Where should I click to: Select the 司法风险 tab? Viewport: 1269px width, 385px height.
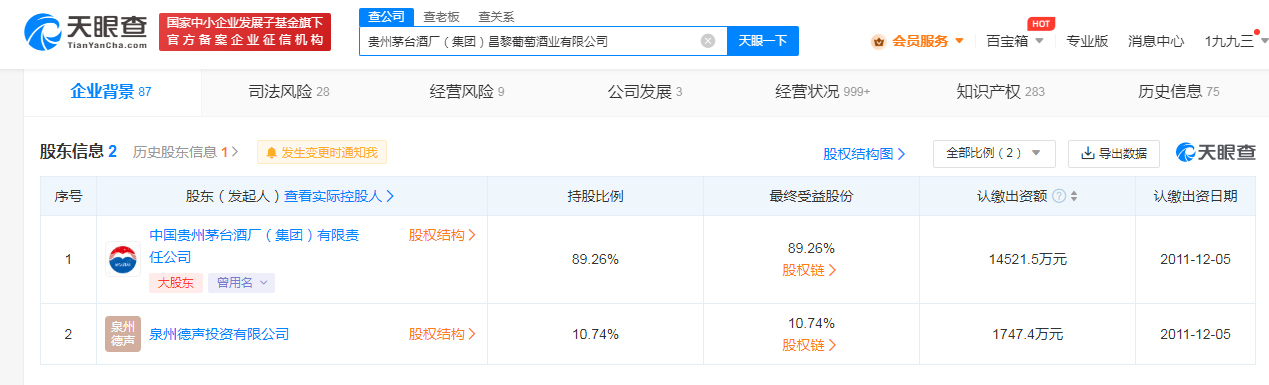point(289,92)
